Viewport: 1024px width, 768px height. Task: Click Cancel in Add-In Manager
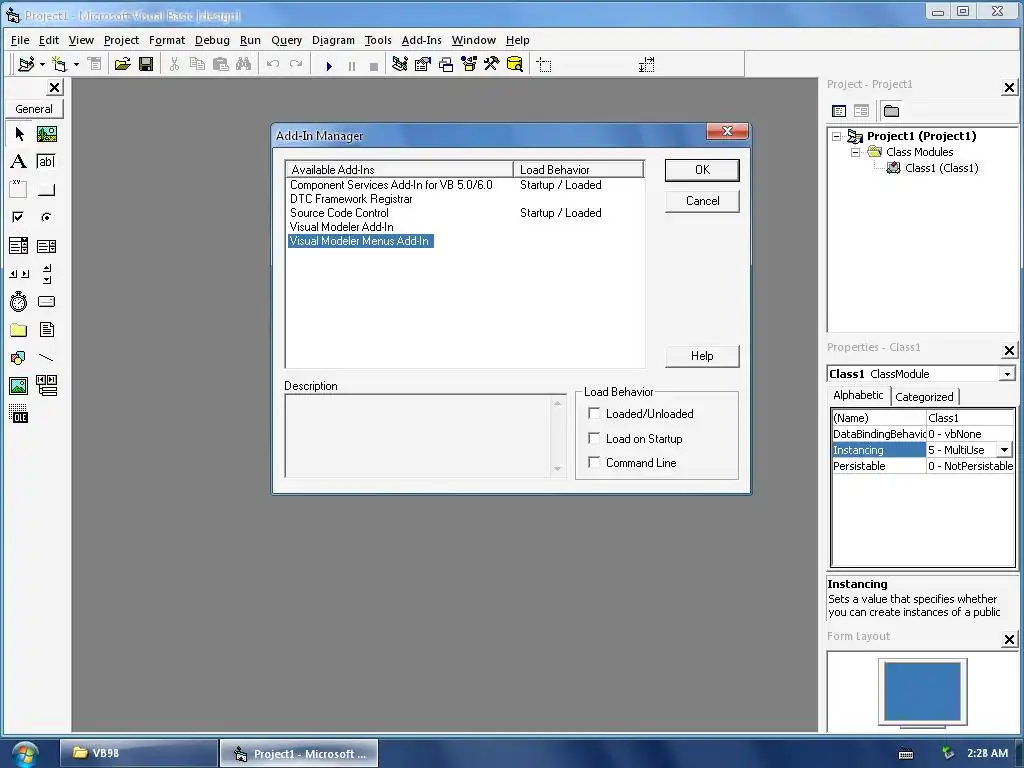click(702, 200)
